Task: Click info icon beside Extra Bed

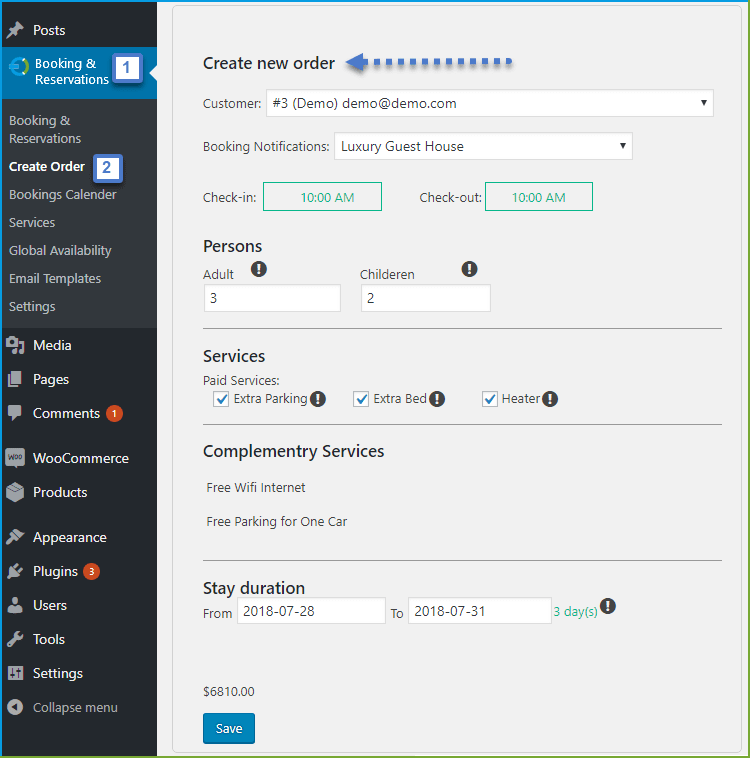Action: (x=437, y=399)
